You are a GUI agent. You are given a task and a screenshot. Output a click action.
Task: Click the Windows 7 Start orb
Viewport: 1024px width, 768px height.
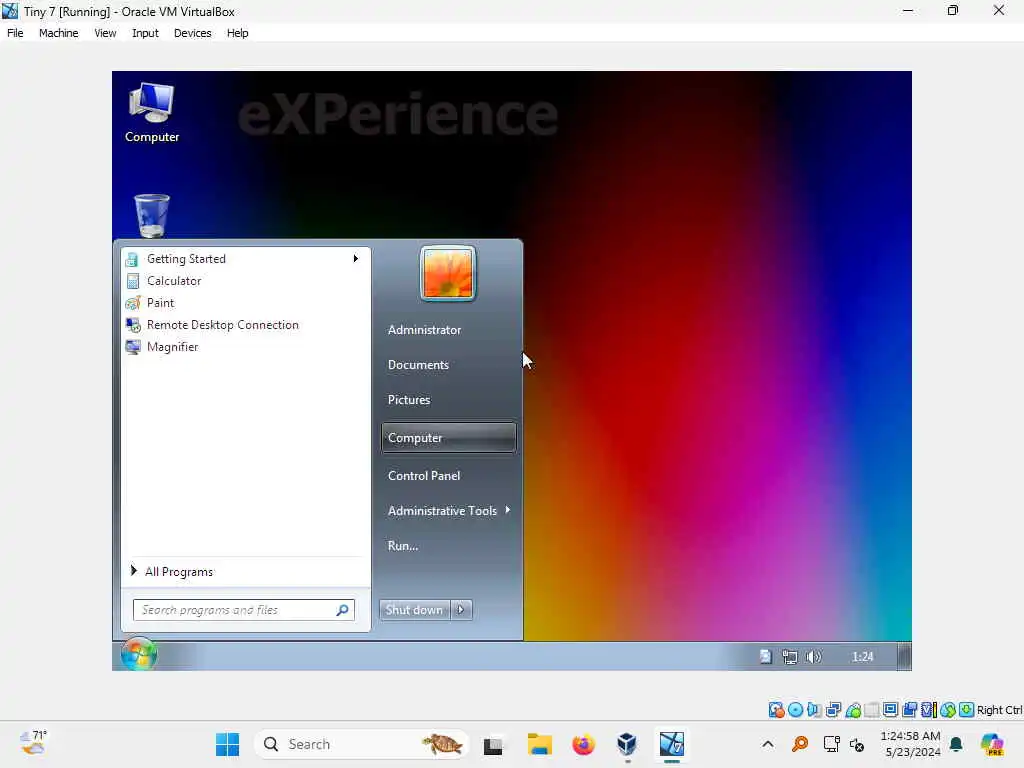click(138, 654)
